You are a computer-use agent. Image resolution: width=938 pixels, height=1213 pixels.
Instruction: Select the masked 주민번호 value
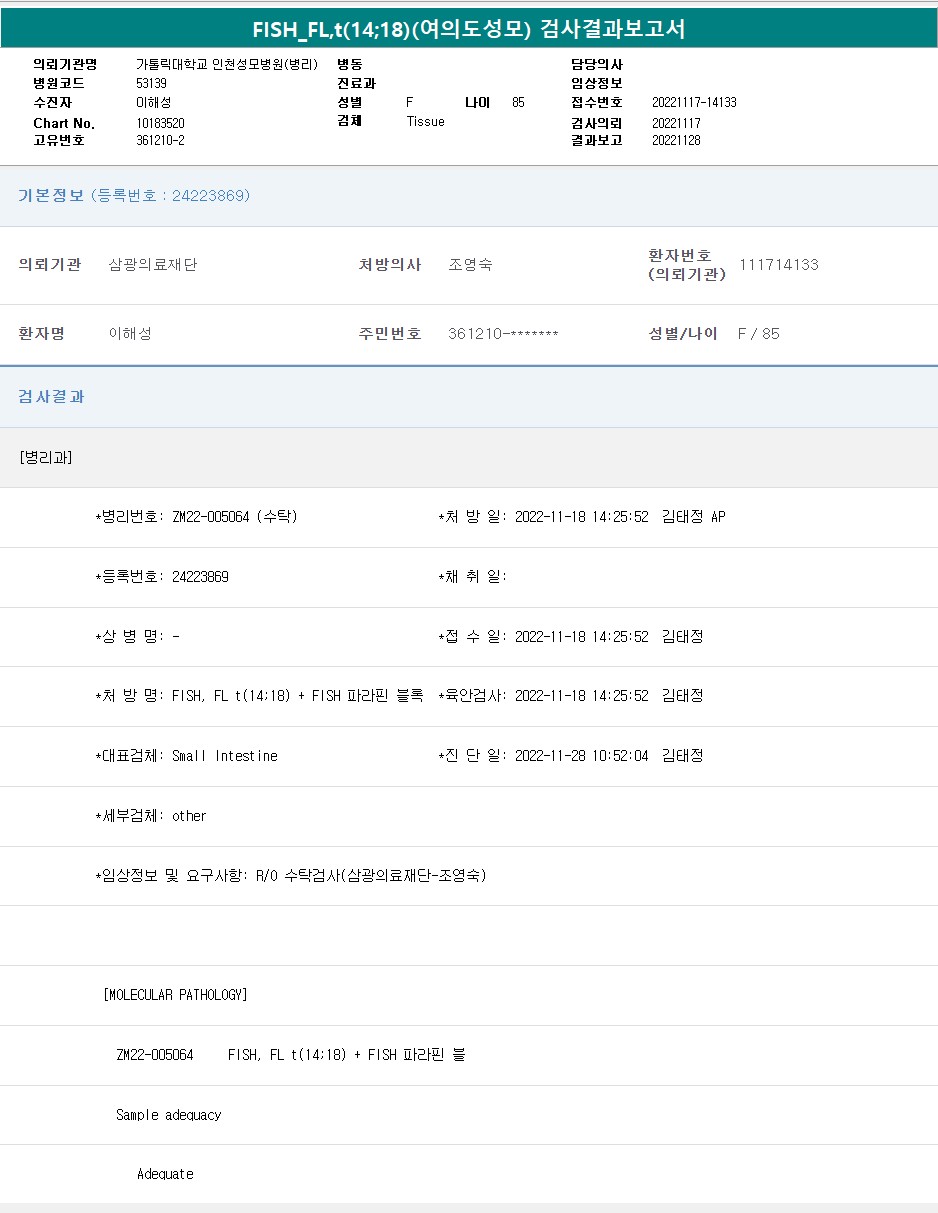pyautogui.click(x=503, y=334)
